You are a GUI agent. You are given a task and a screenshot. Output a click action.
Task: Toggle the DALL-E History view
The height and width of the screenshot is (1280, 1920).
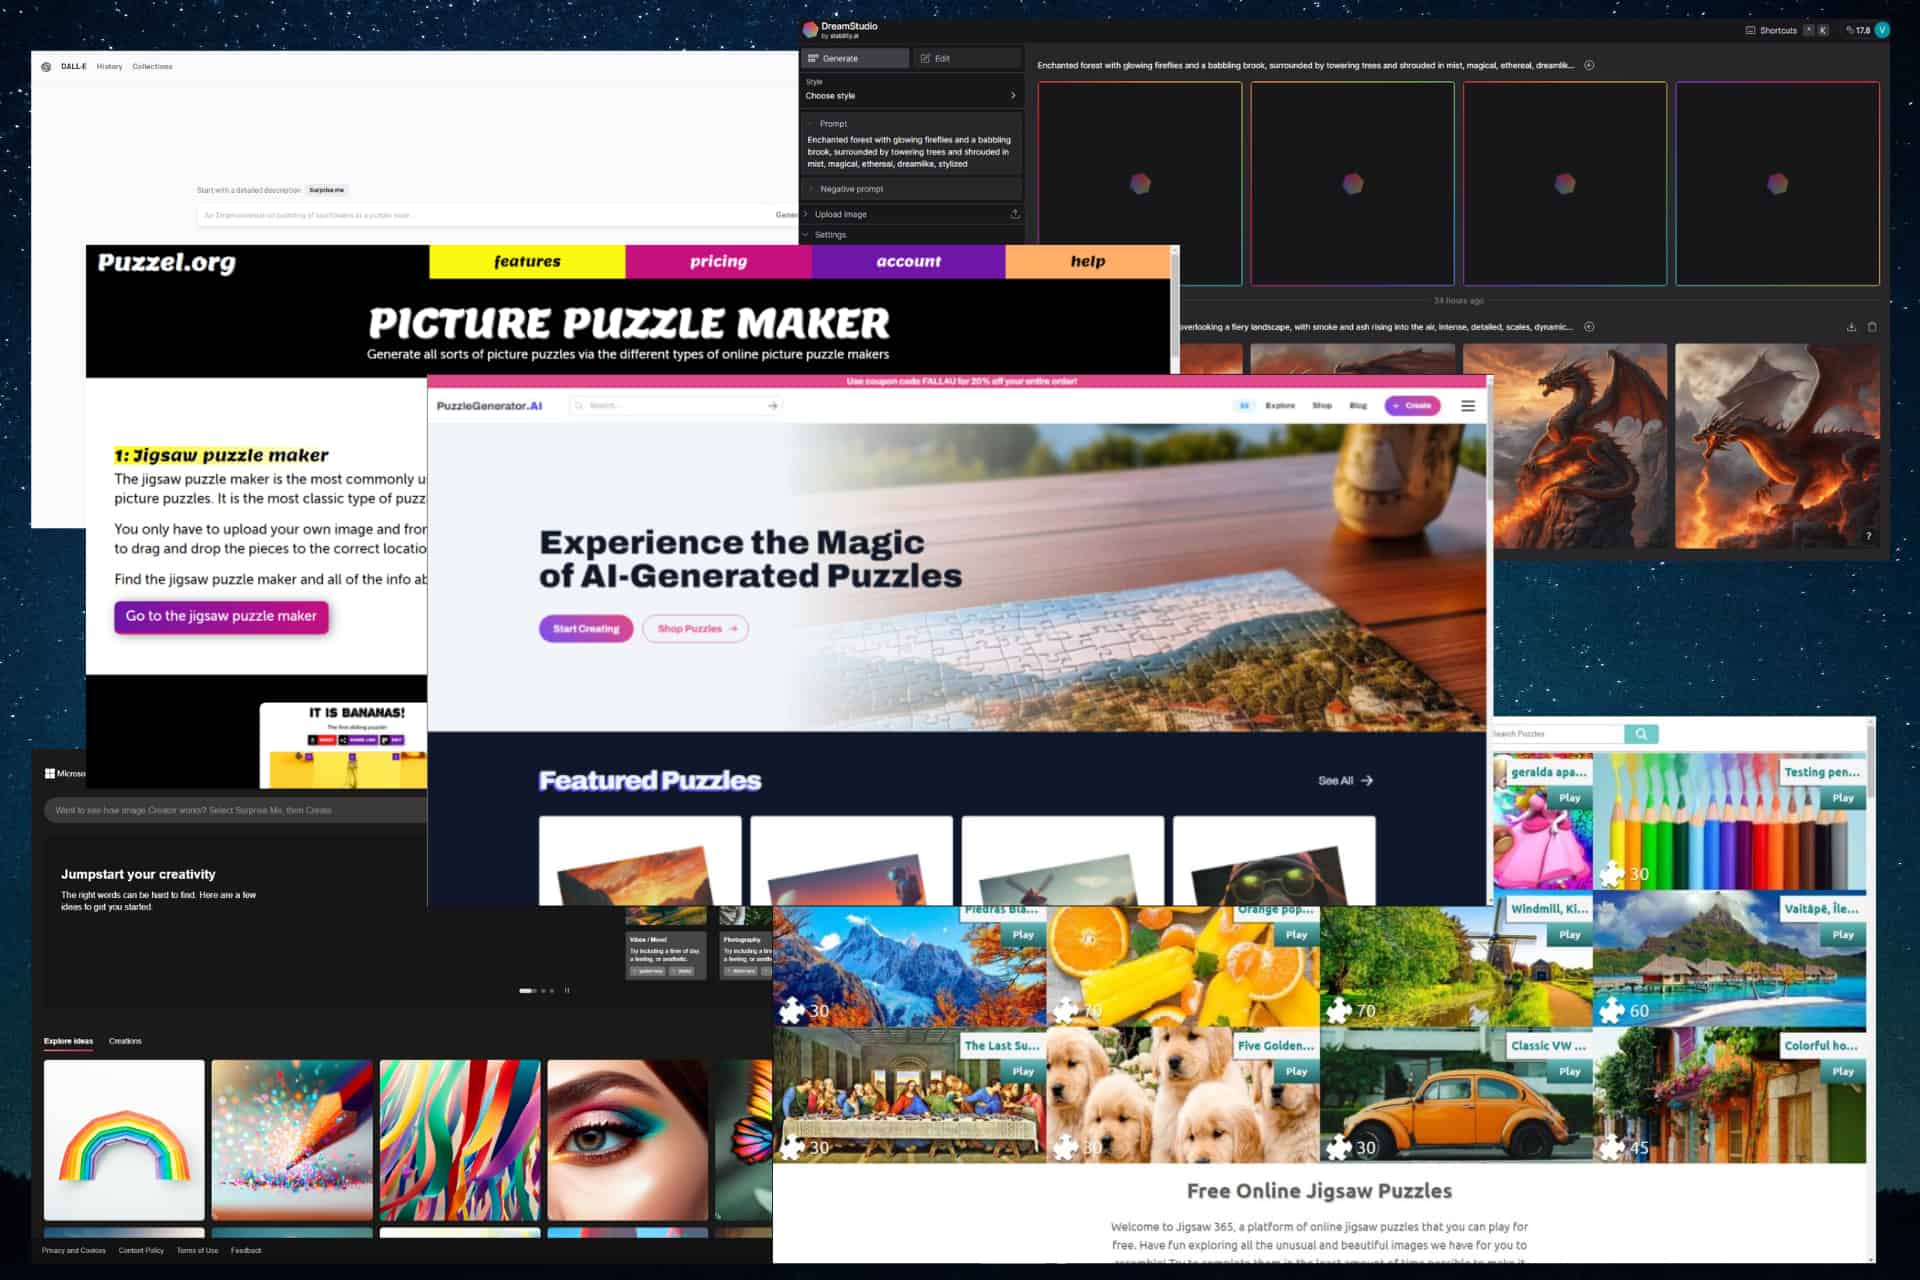tap(107, 66)
